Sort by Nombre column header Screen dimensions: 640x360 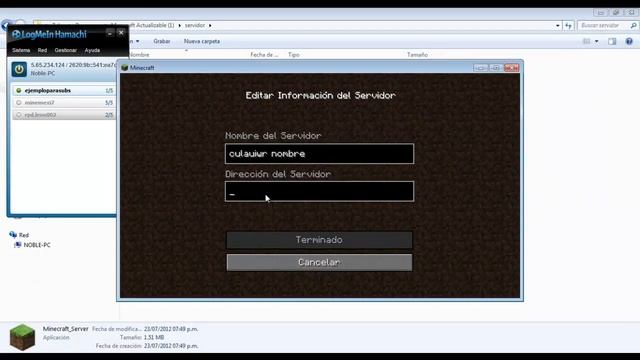tap(140, 55)
